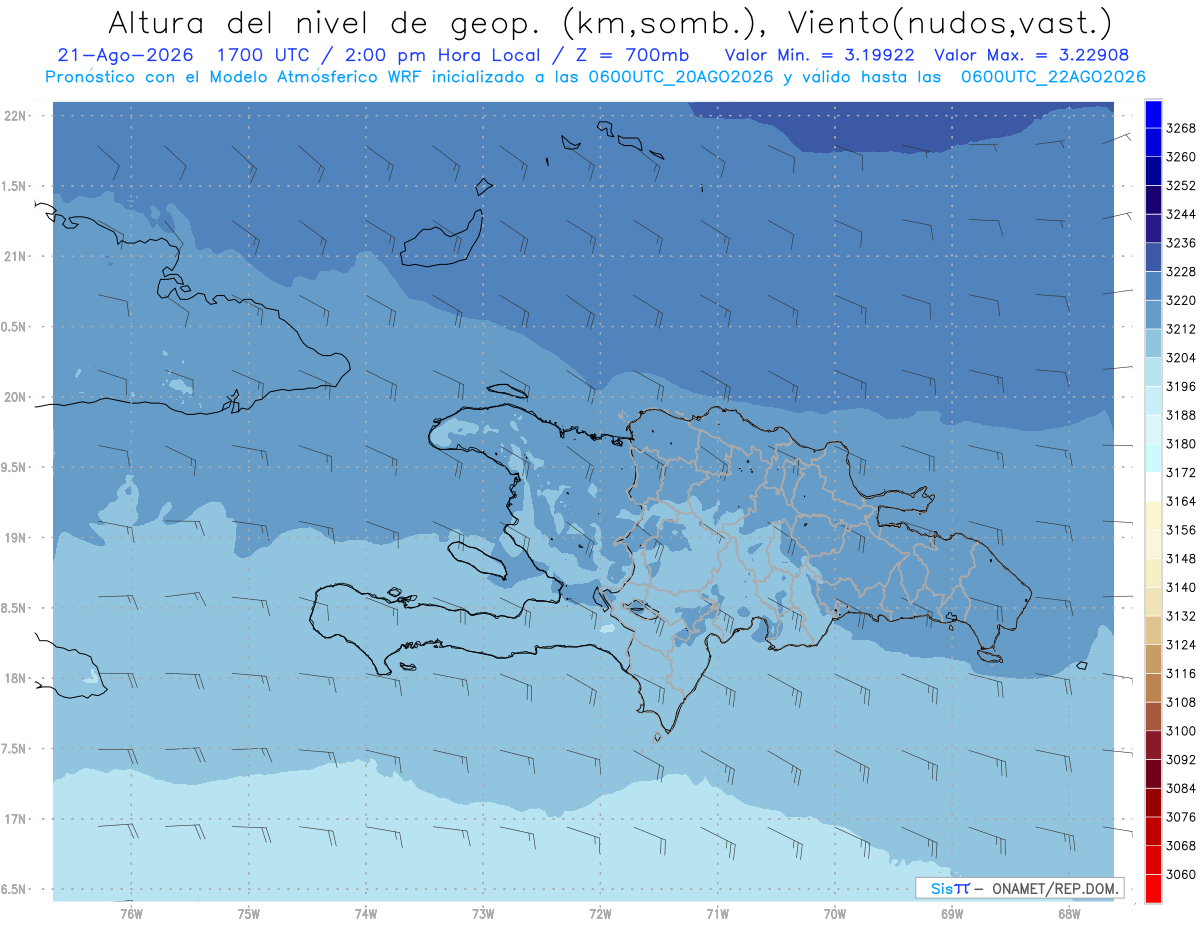Click the '72W' longitude label
This screenshot has width=1200, height=927.
(601, 913)
